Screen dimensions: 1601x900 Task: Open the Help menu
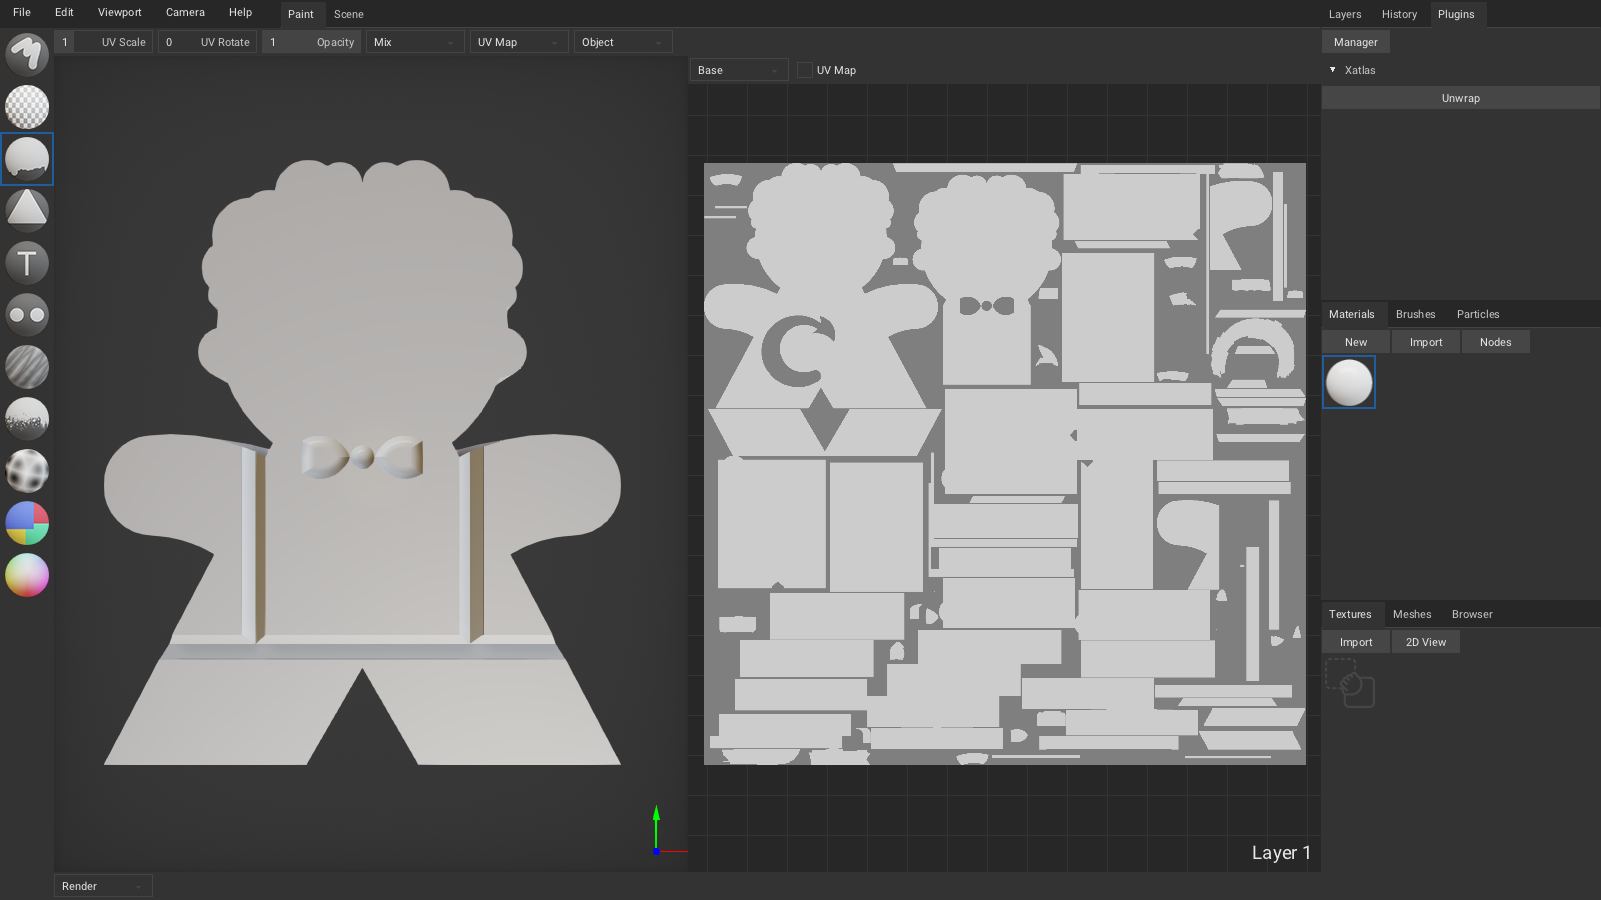coord(240,13)
